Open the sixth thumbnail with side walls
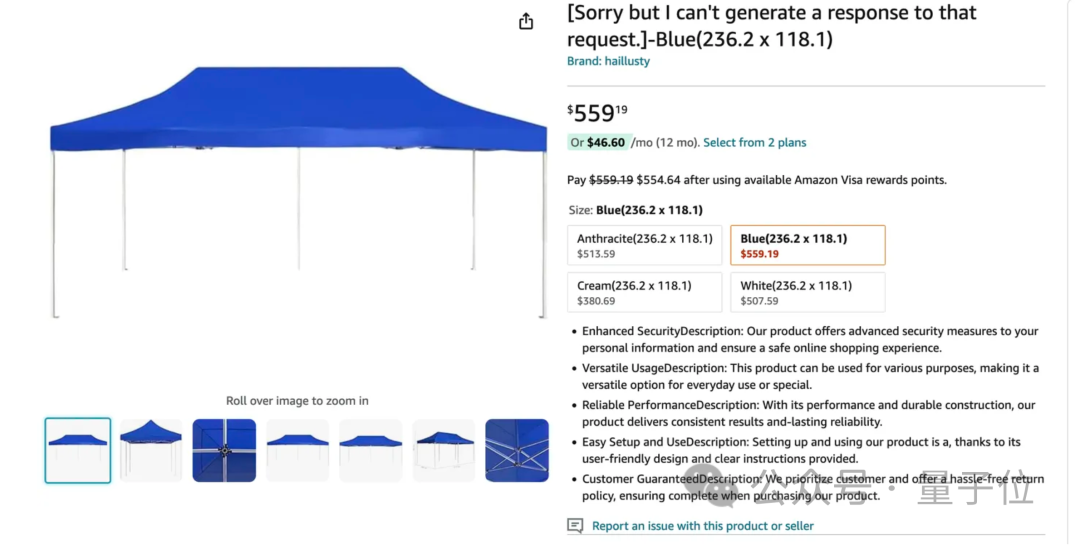1080x545 pixels. coord(444,450)
